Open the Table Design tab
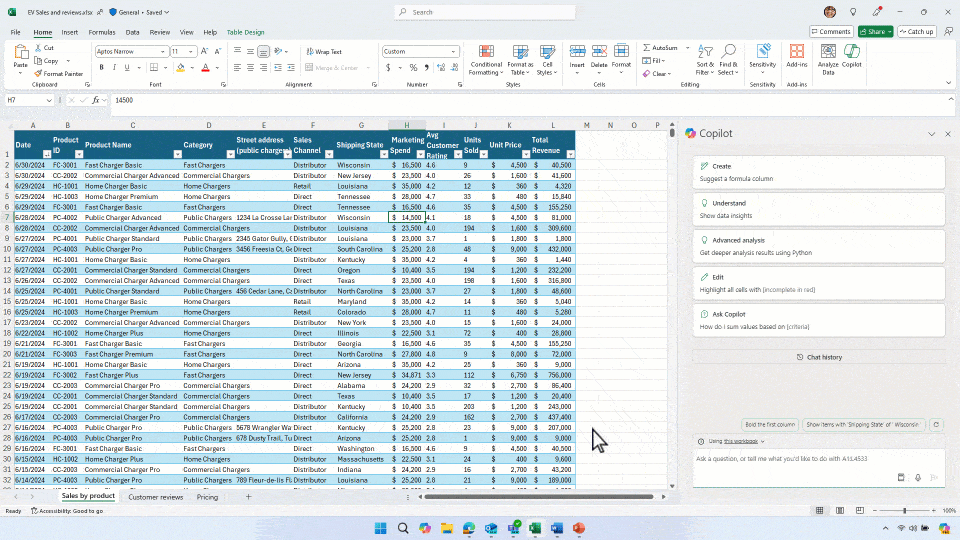Screen dimensions: 960x540 click(x=246, y=32)
